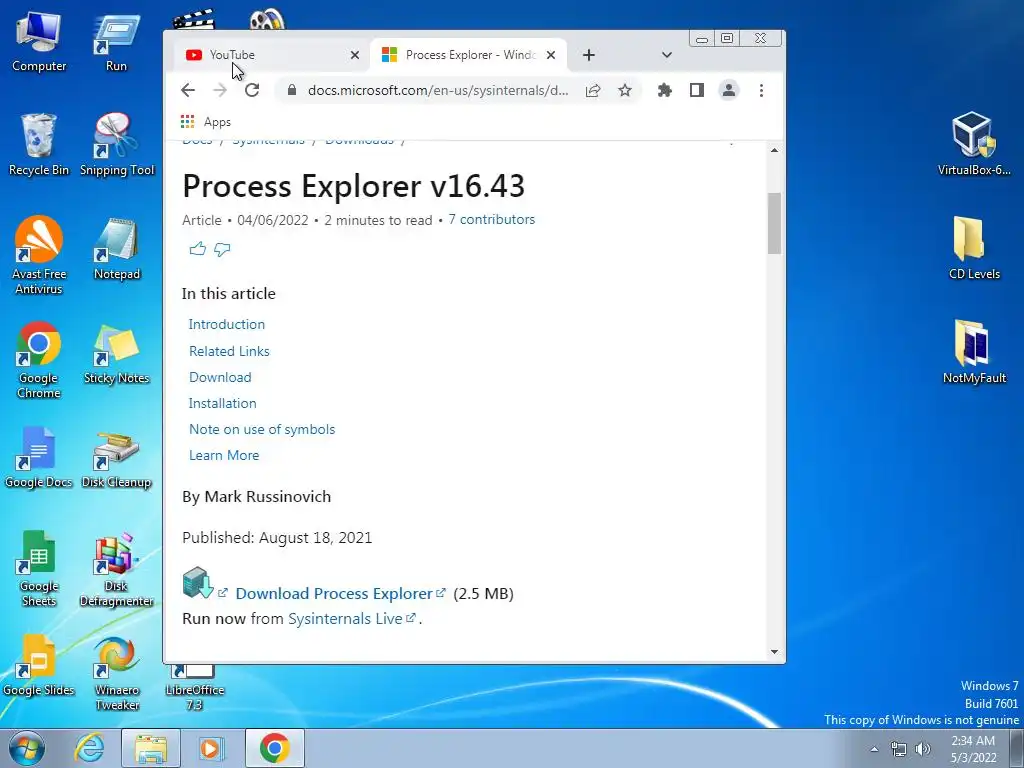Viewport: 1024px width, 768px height.
Task: Open the Windows Start menu
Action: (27, 748)
